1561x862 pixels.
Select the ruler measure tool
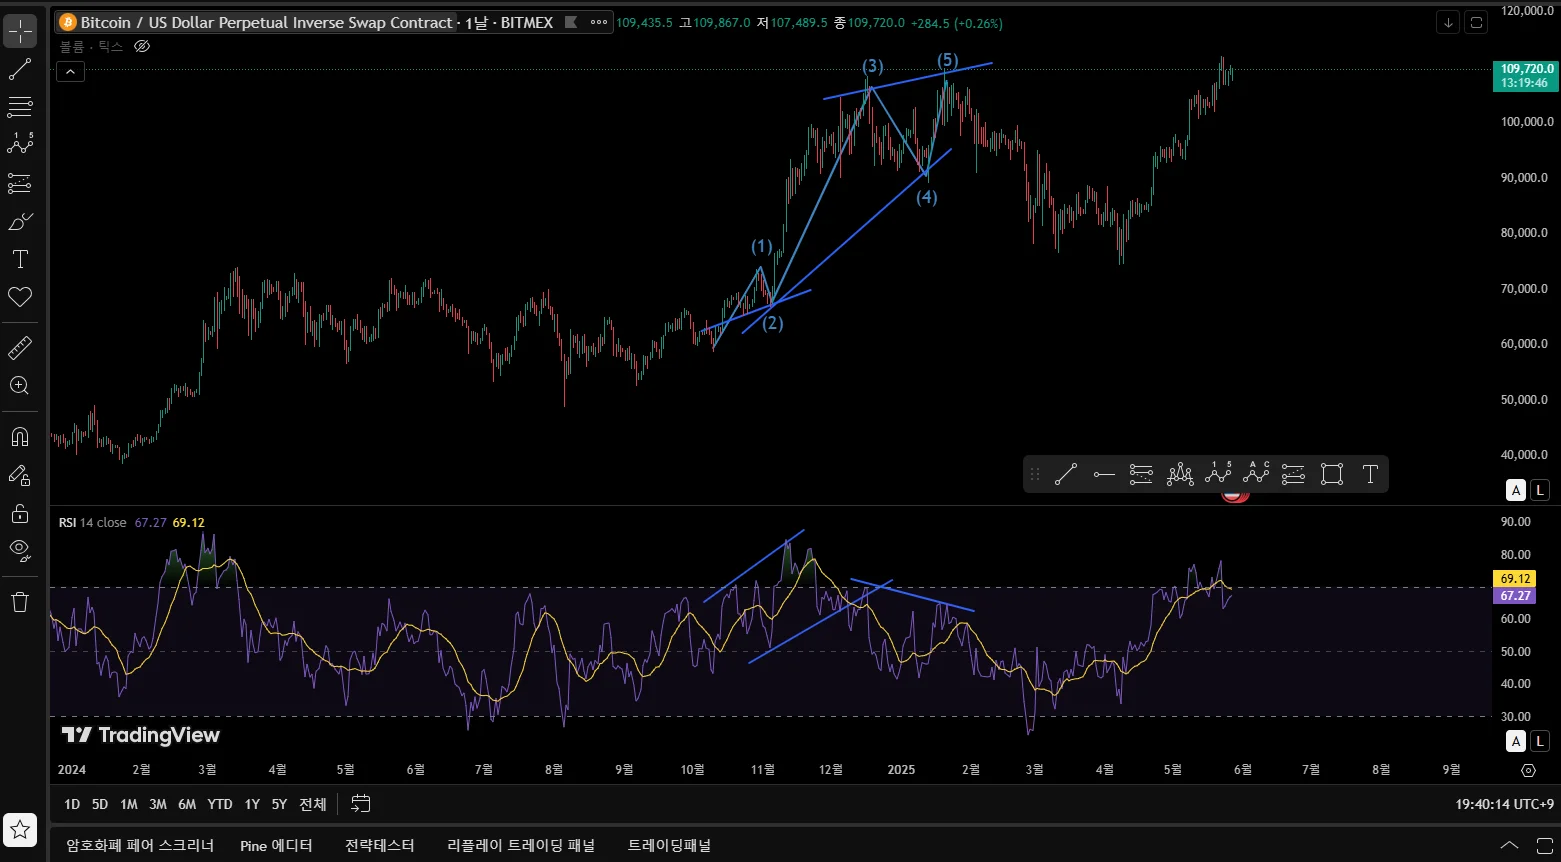click(20, 348)
